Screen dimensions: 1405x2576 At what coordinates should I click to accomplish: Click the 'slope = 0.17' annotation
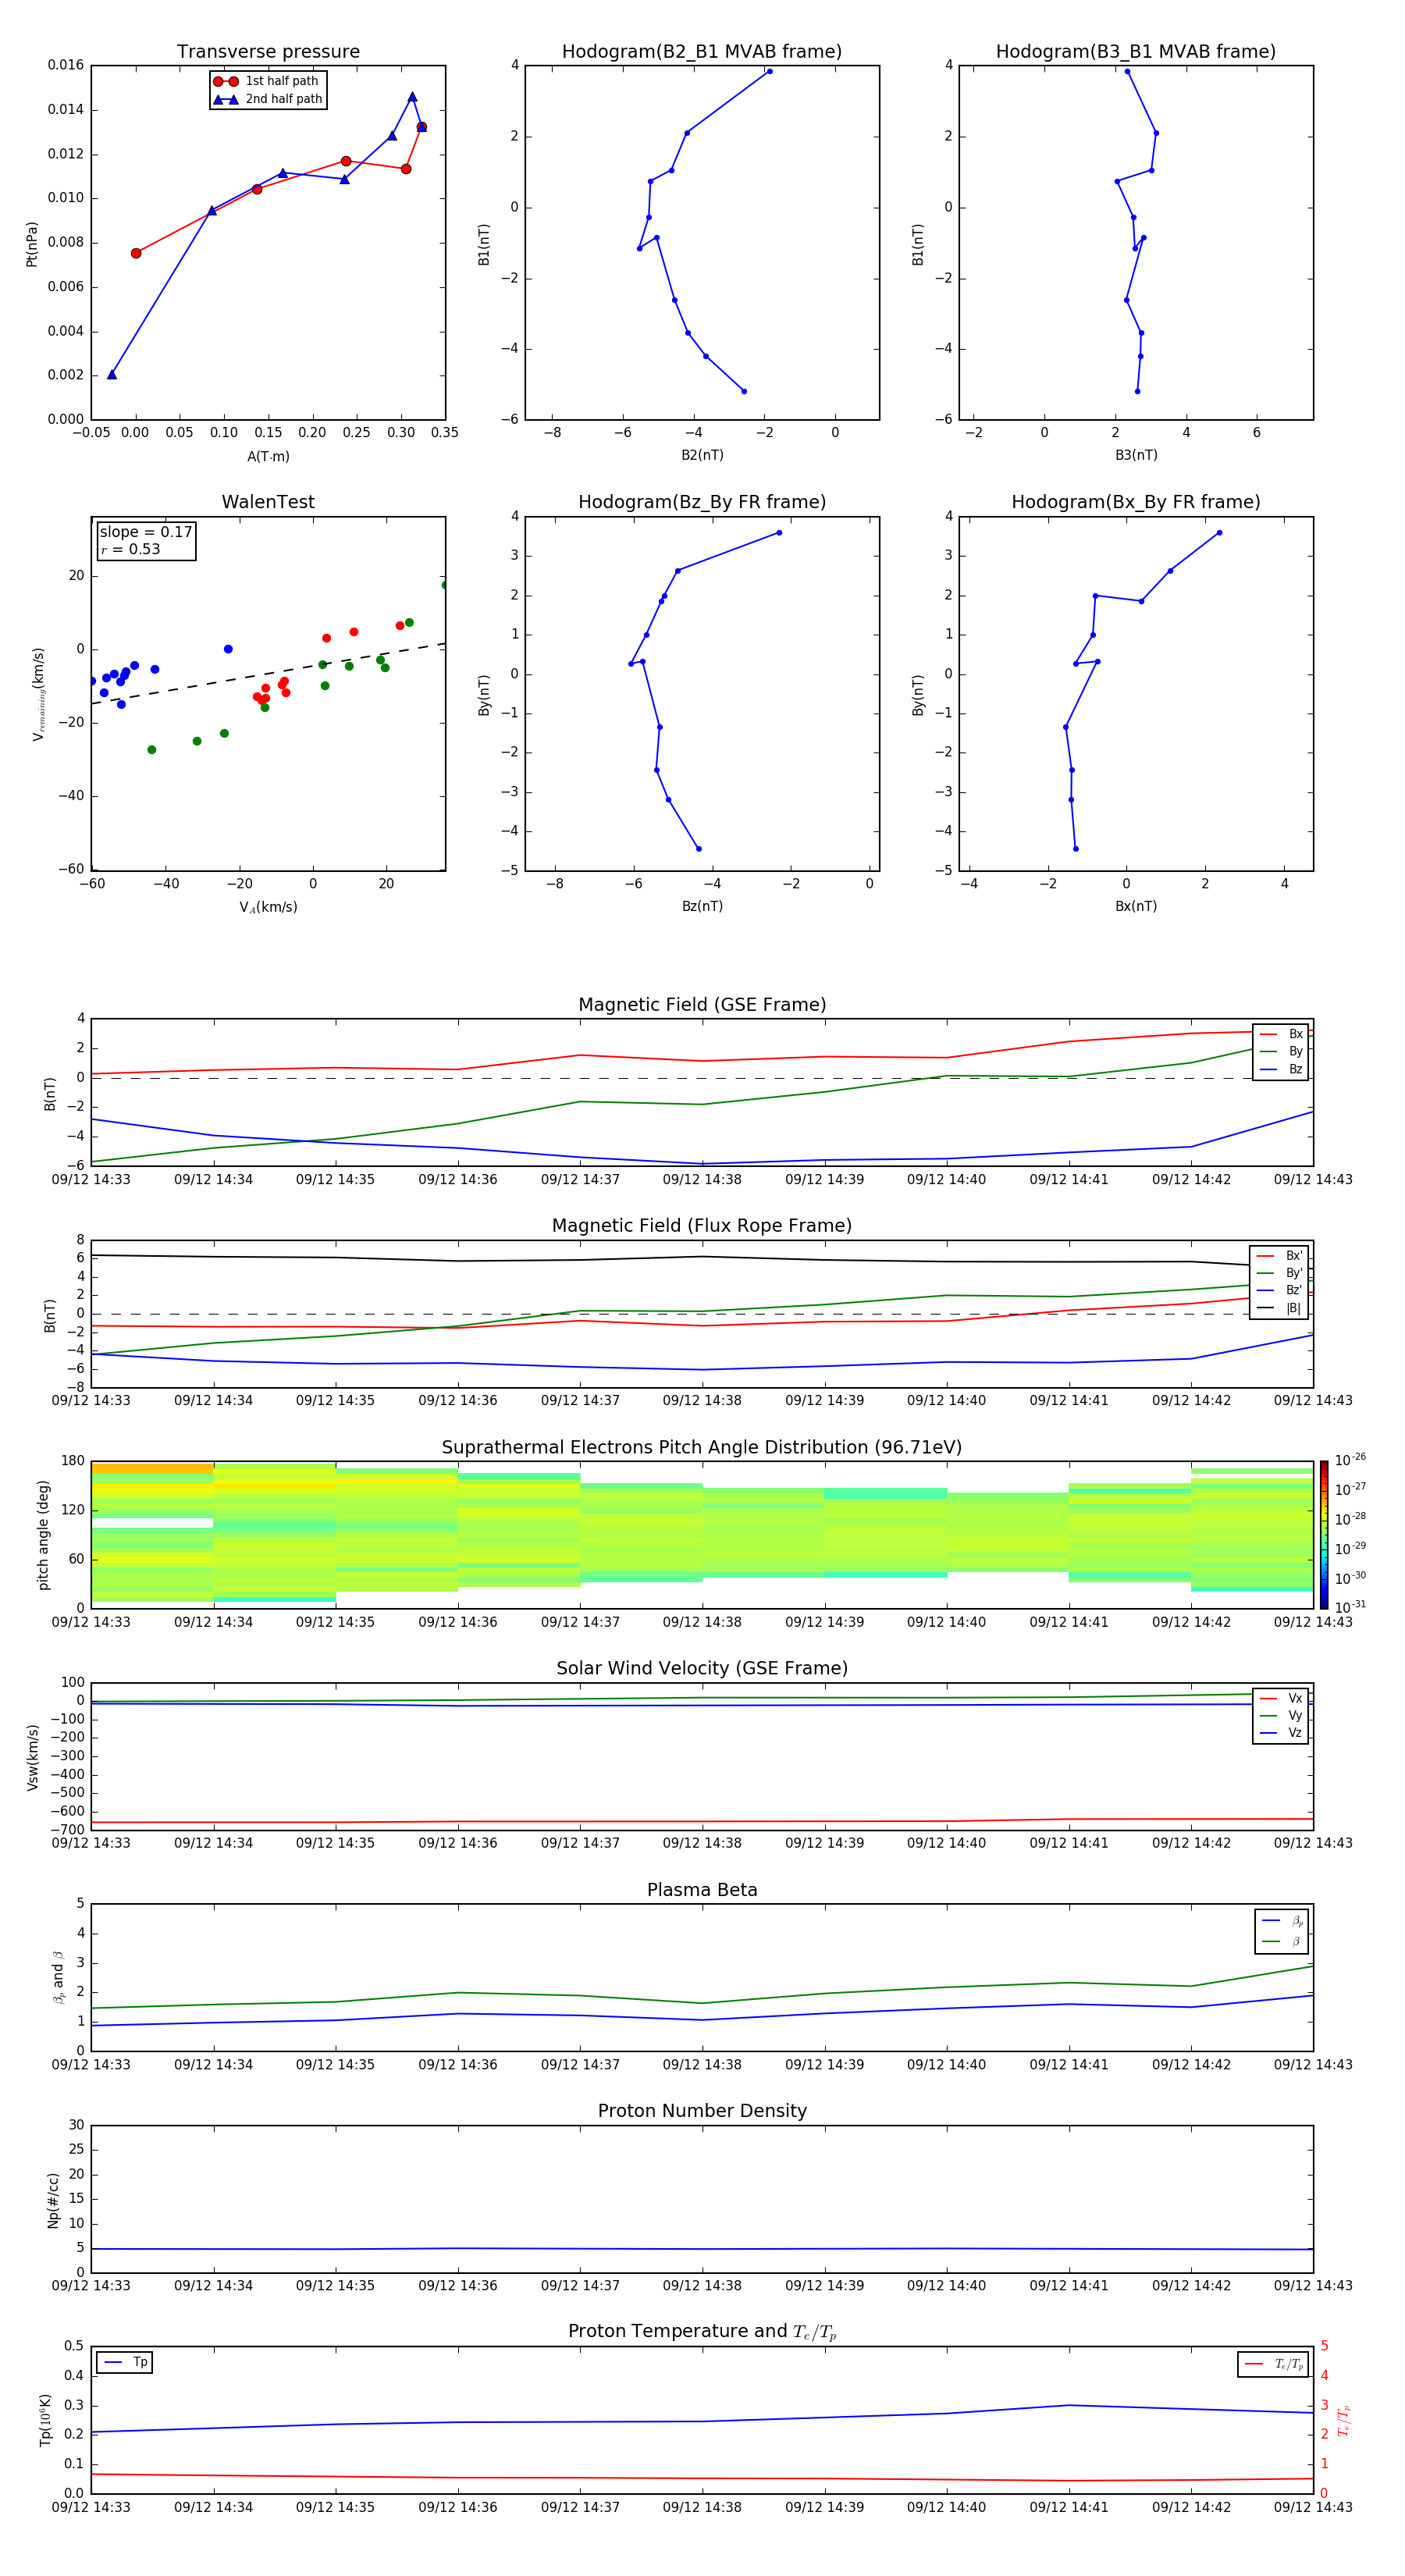pos(146,532)
